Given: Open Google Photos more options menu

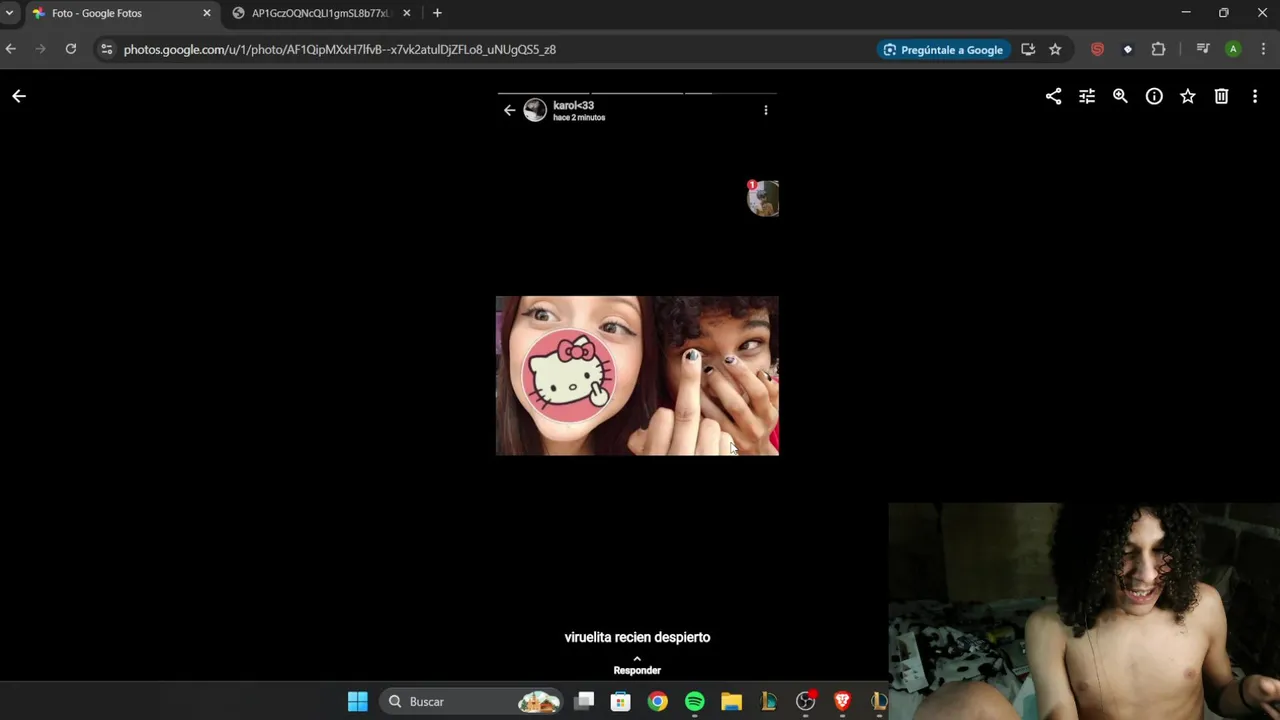Looking at the screenshot, I should tap(1255, 96).
